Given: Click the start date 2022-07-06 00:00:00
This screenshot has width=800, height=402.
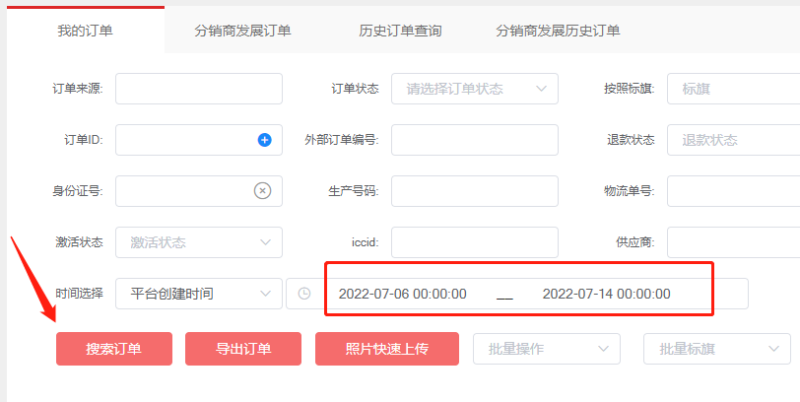Looking at the screenshot, I should point(403,294).
